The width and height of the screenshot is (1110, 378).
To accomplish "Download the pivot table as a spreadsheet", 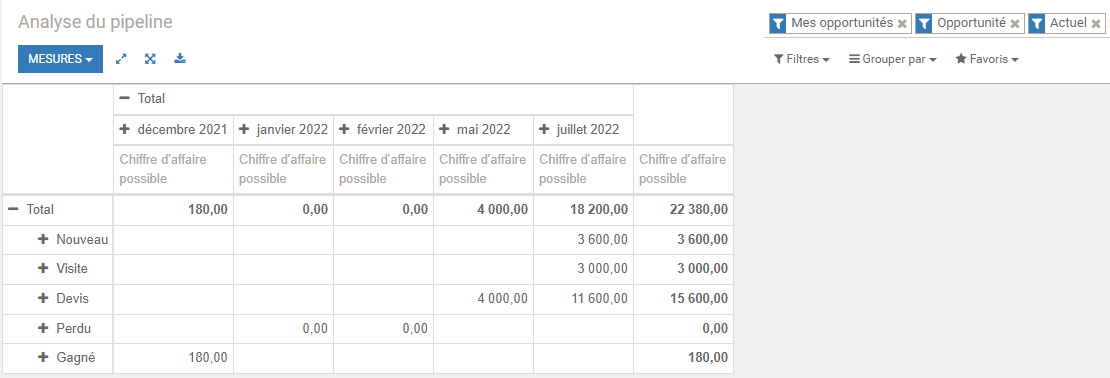I will point(180,59).
